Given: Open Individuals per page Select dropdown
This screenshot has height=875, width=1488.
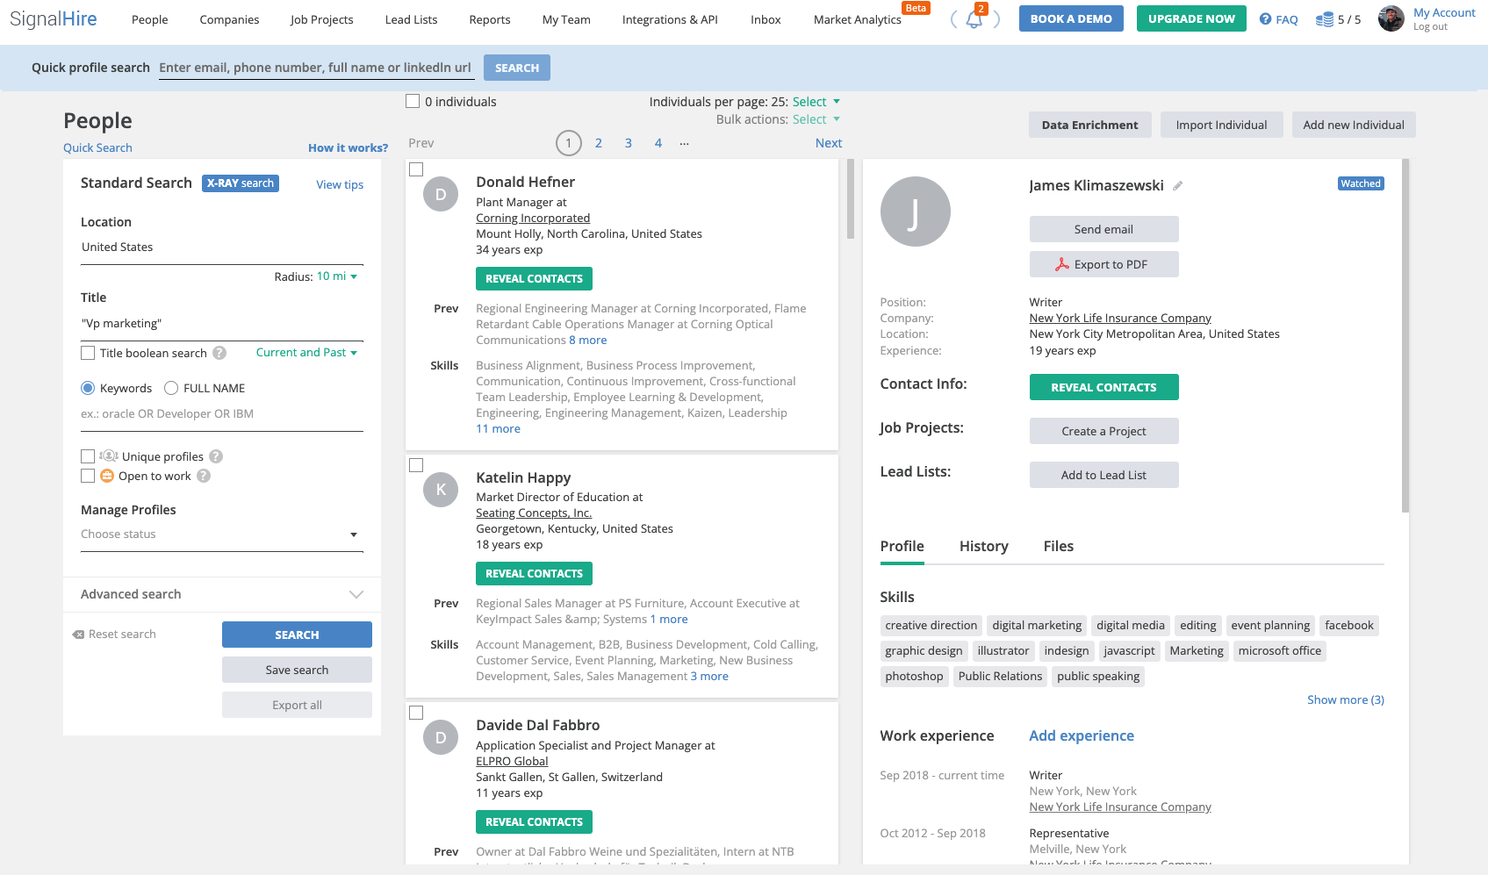Looking at the screenshot, I should tap(816, 102).
